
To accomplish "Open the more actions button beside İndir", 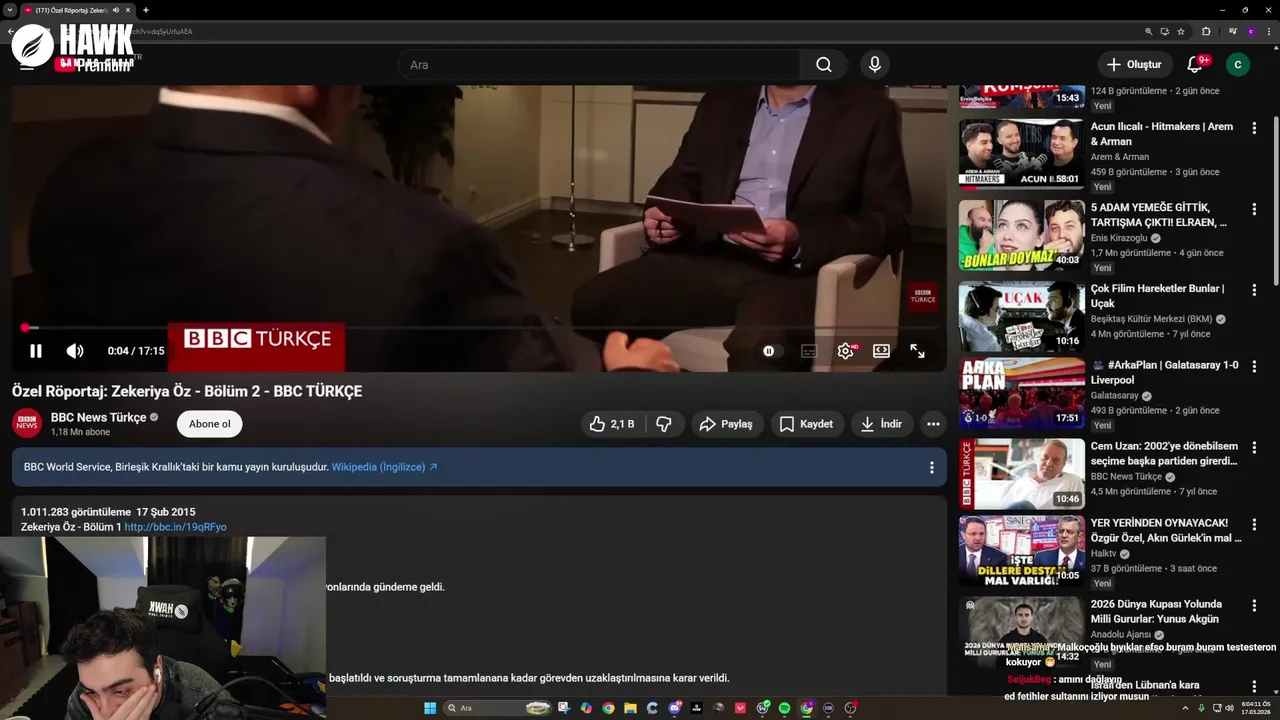I will tap(933, 424).
